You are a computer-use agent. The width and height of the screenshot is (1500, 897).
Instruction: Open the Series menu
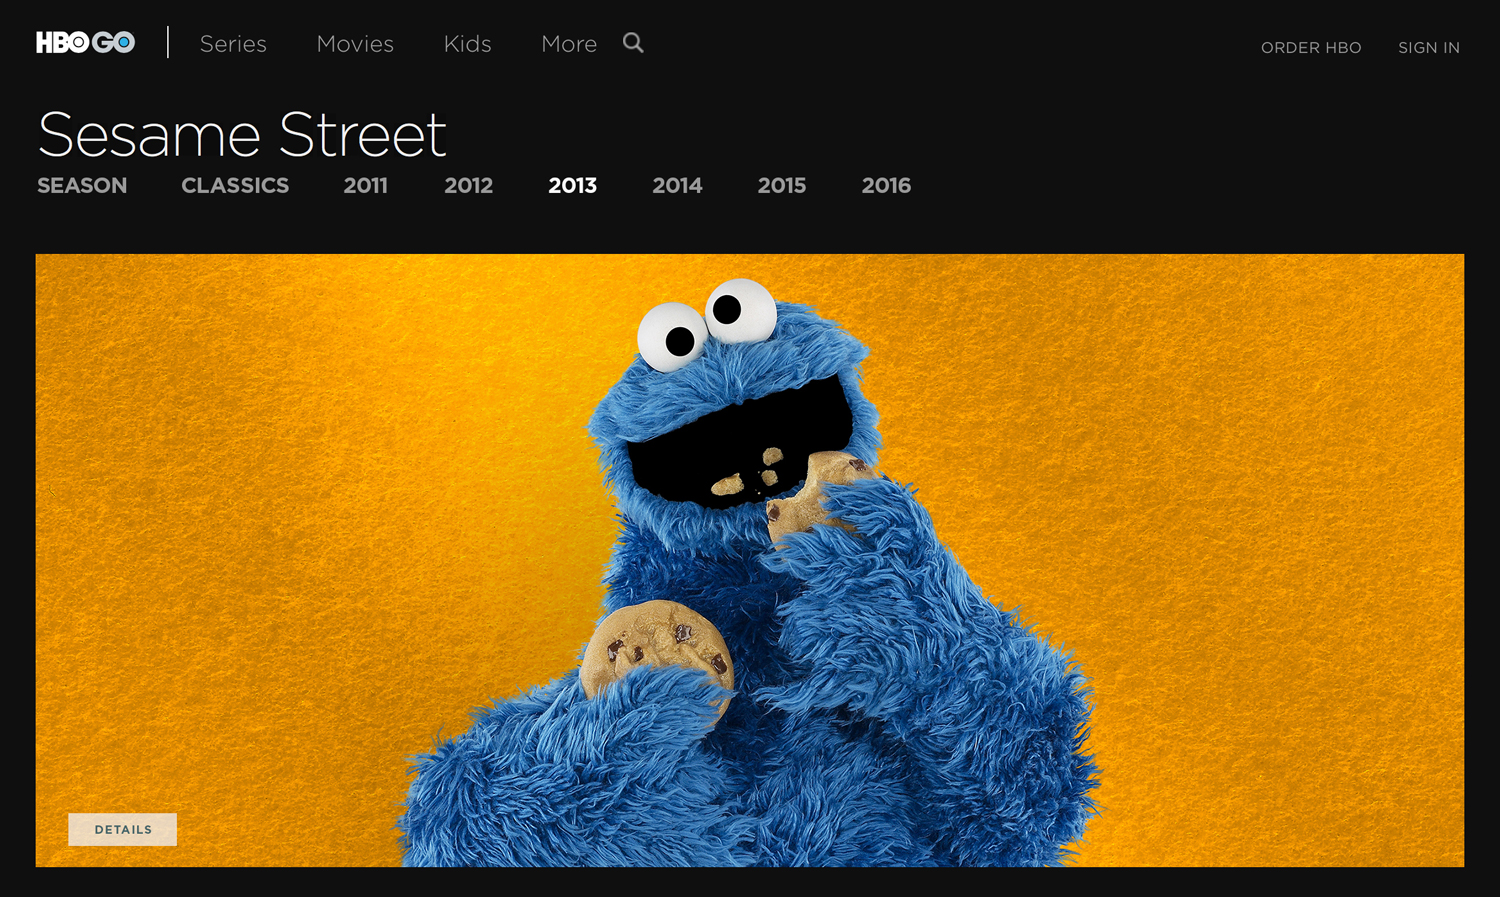pyautogui.click(x=233, y=44)
